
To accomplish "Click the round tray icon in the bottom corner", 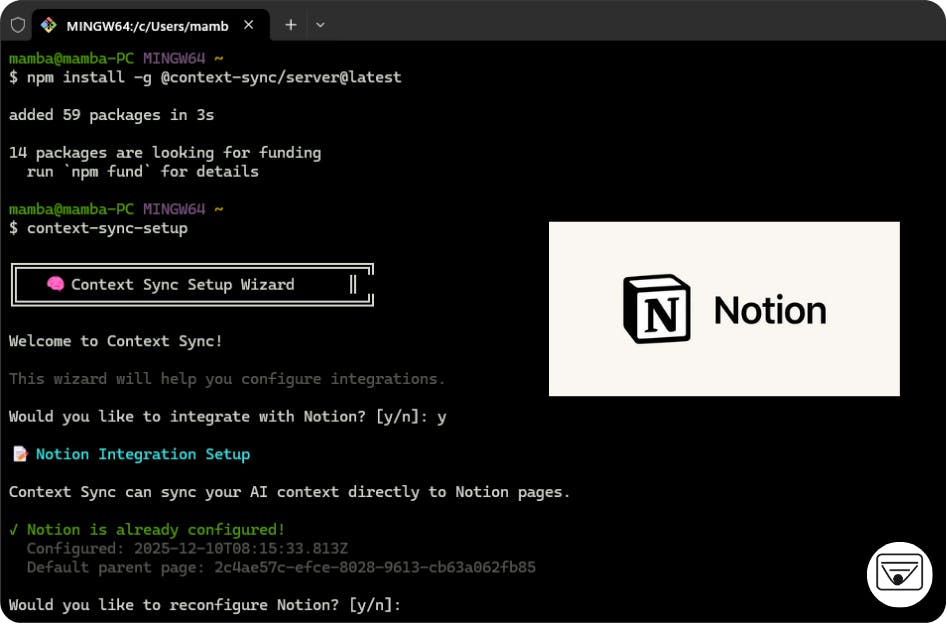I will (x=899, y=574).
